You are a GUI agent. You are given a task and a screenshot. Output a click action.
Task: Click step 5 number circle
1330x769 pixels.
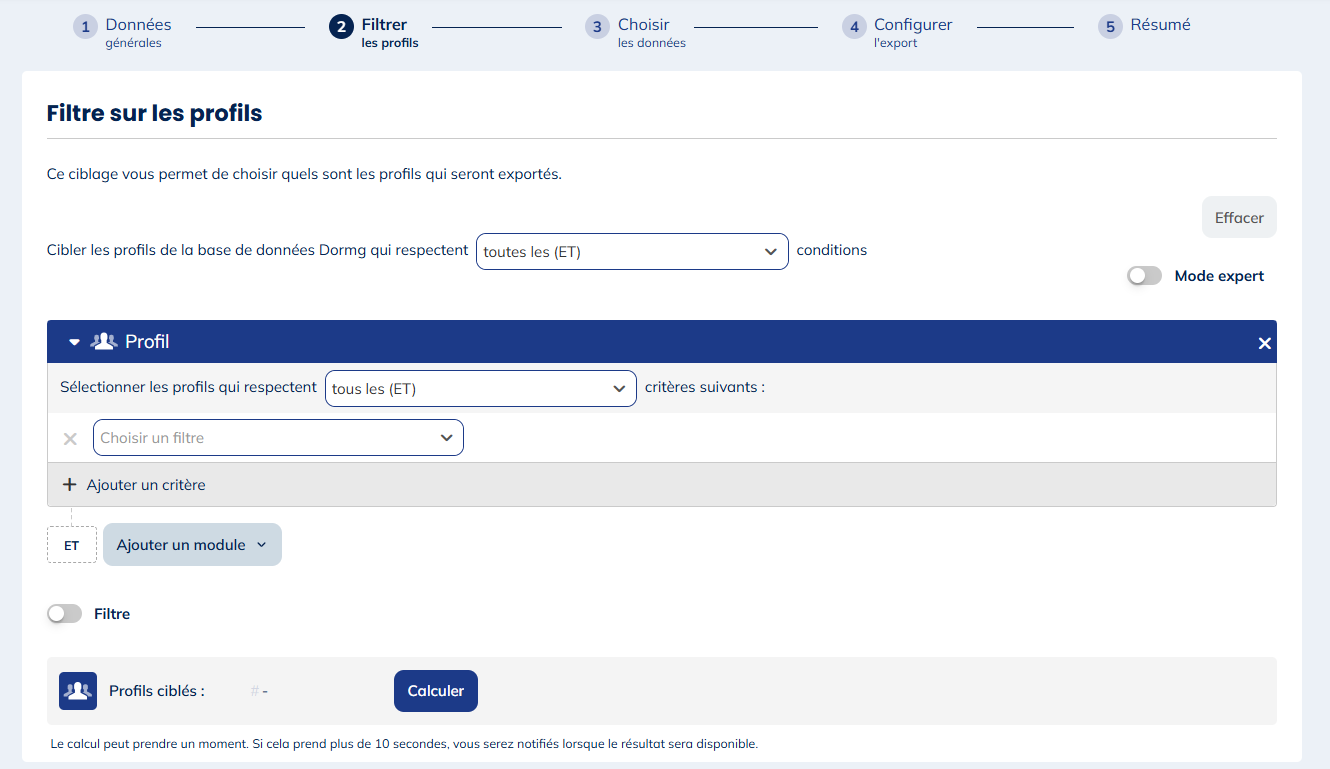pos(1110,27)
